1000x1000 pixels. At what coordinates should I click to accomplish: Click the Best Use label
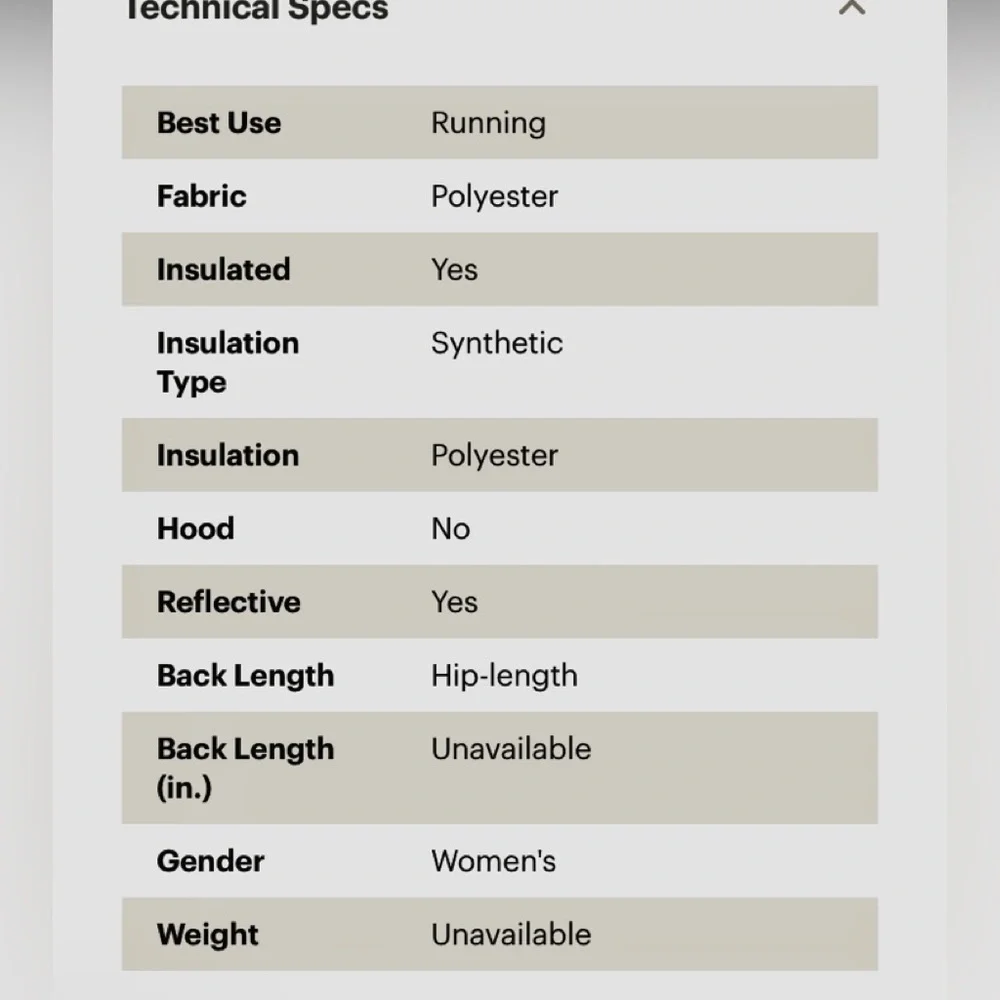[x=219, y=122]
